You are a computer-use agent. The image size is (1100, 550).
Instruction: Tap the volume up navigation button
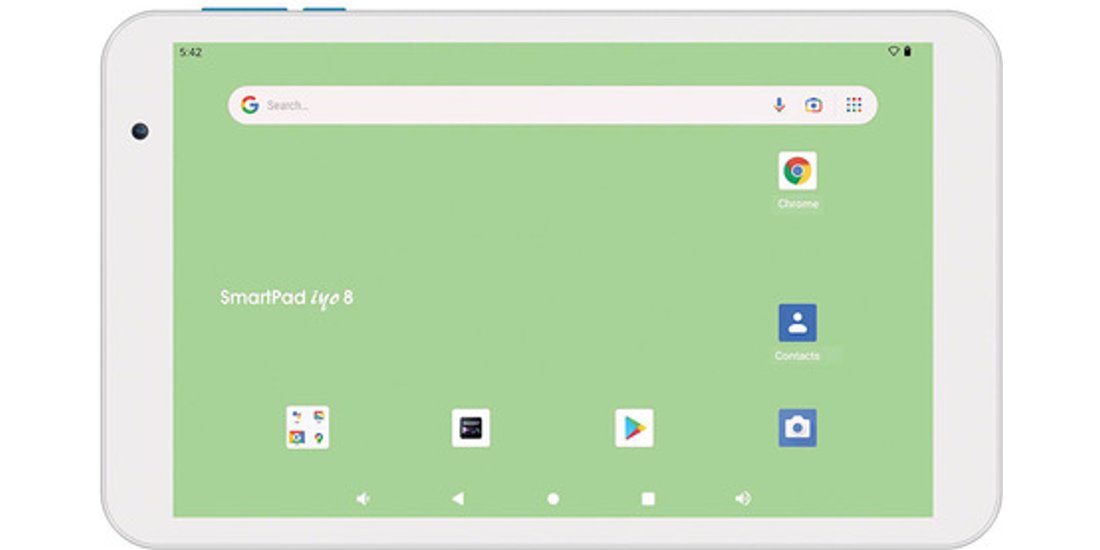[743, 498]
